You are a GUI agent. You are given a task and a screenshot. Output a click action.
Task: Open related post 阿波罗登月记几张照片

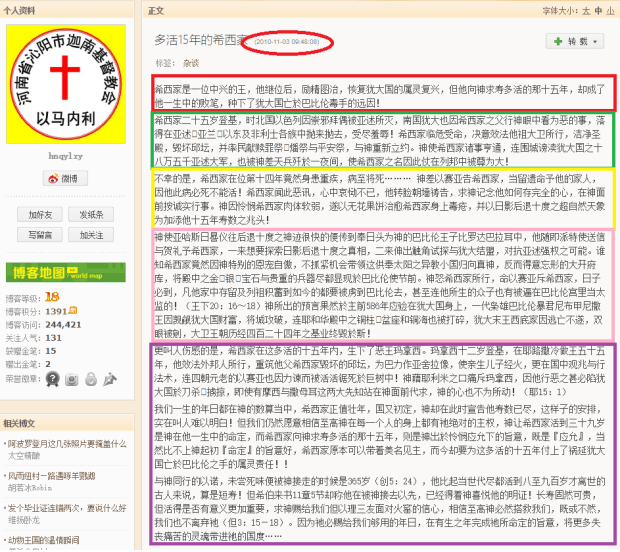click(x=64, y=441)
